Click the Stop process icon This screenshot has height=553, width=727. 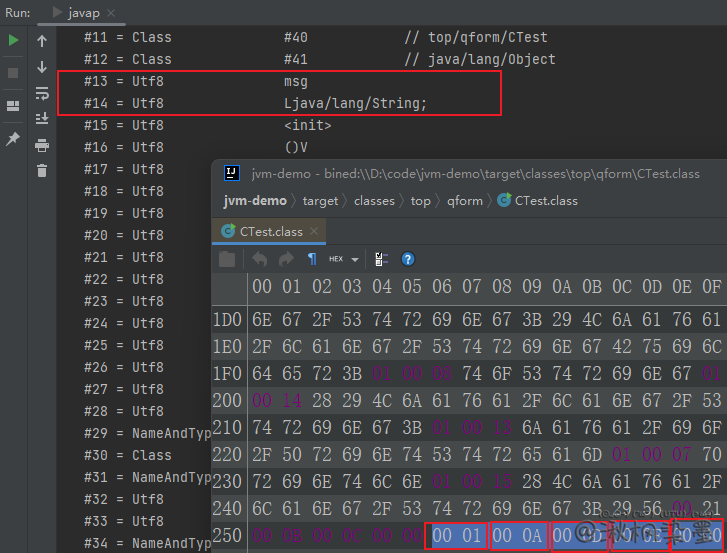tap(13, 73)
